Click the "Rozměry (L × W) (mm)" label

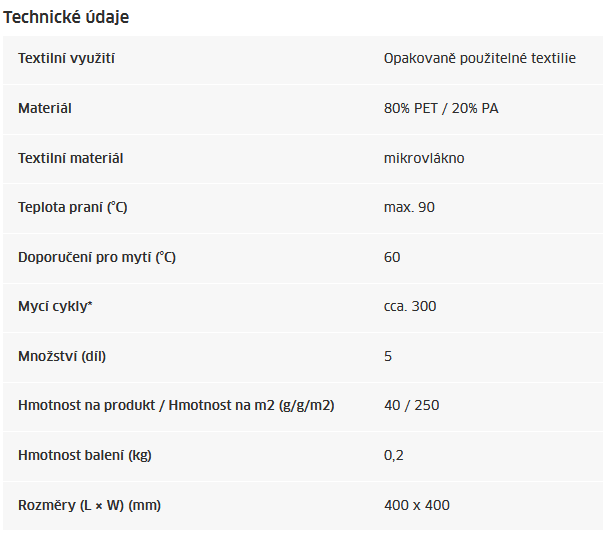pos(89,505)
